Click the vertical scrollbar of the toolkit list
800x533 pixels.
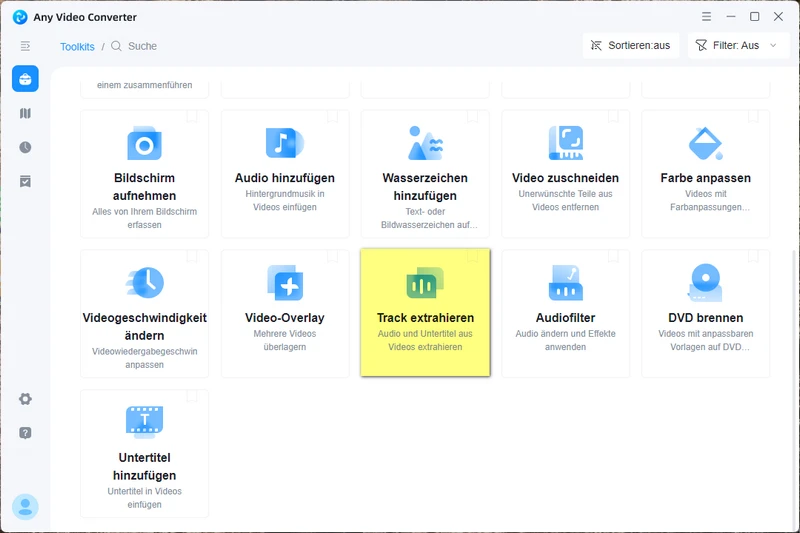(x=796, y=388)
